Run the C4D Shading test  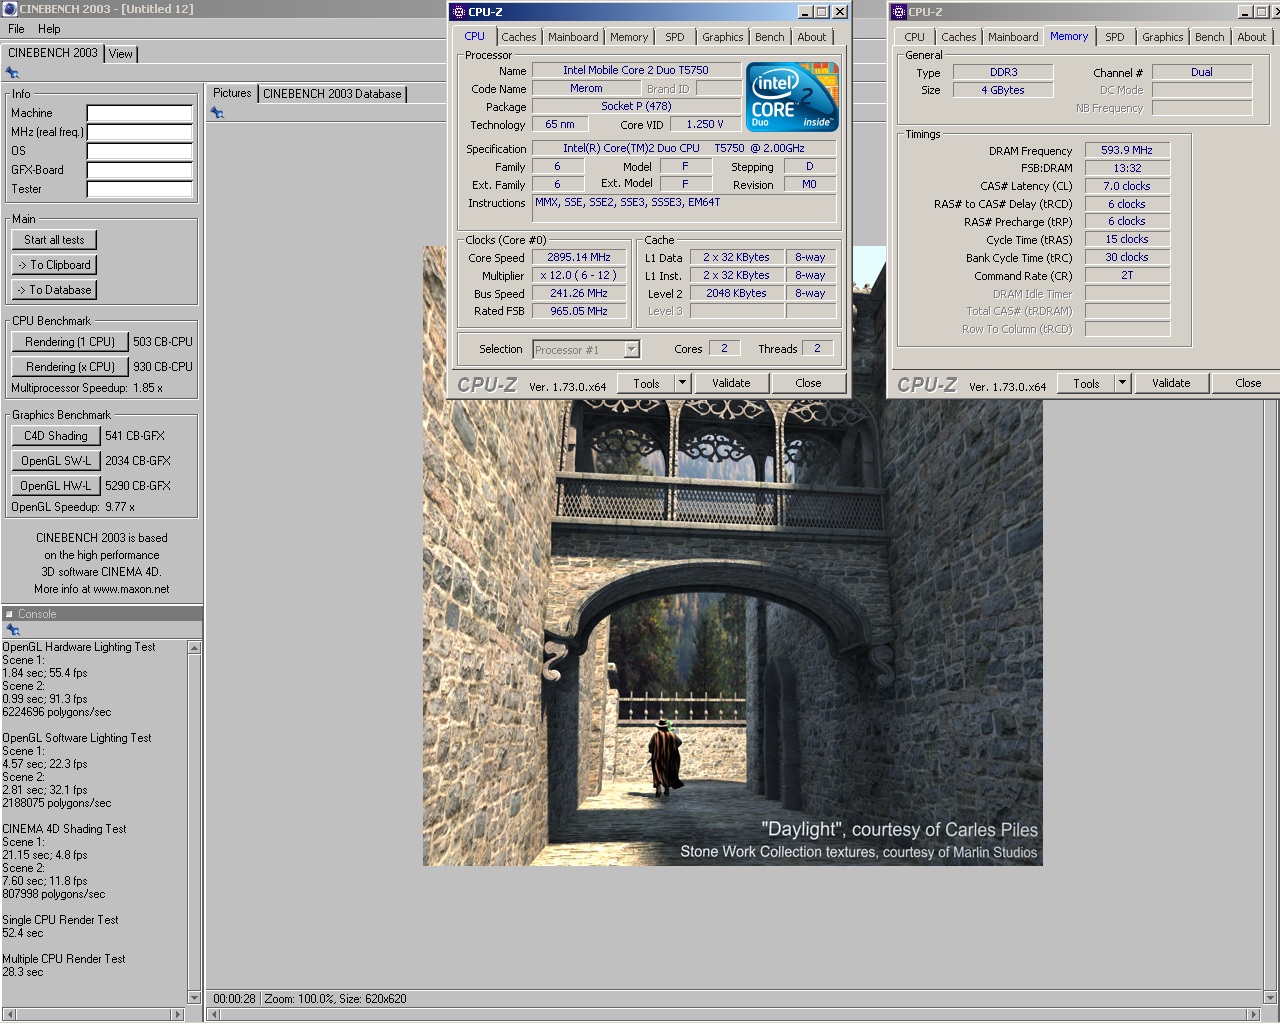click(x=56, y=436)
